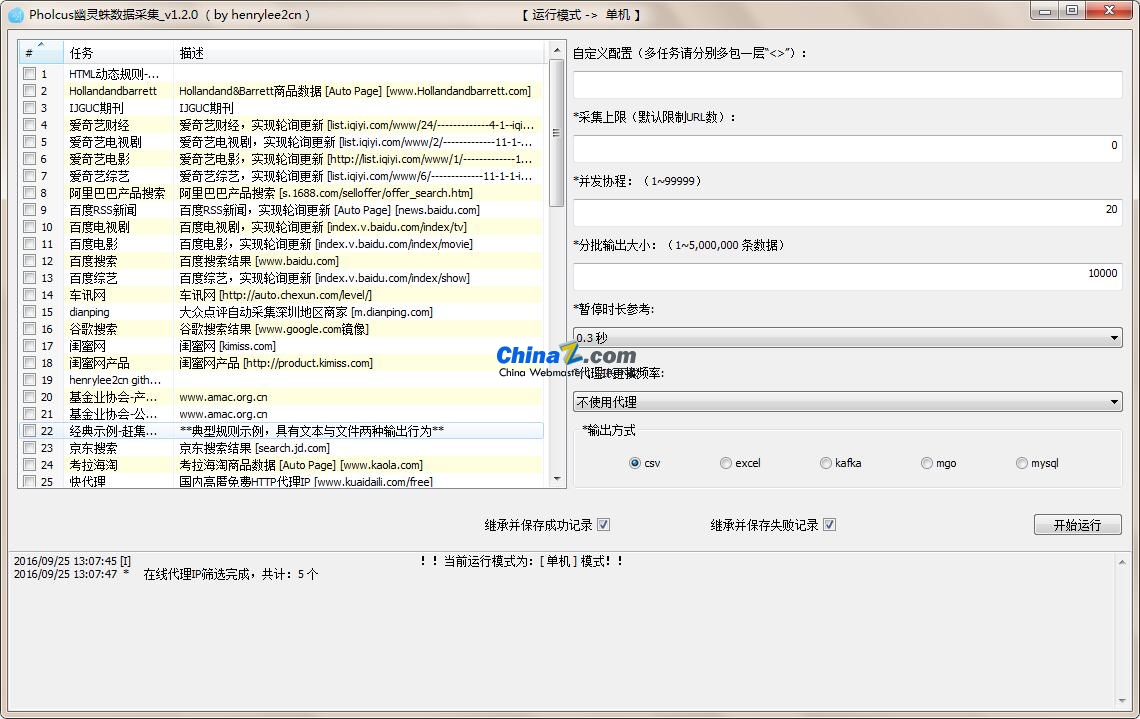
Task: Select the 百度RSS新闻 task row
Action: [281, 209]
